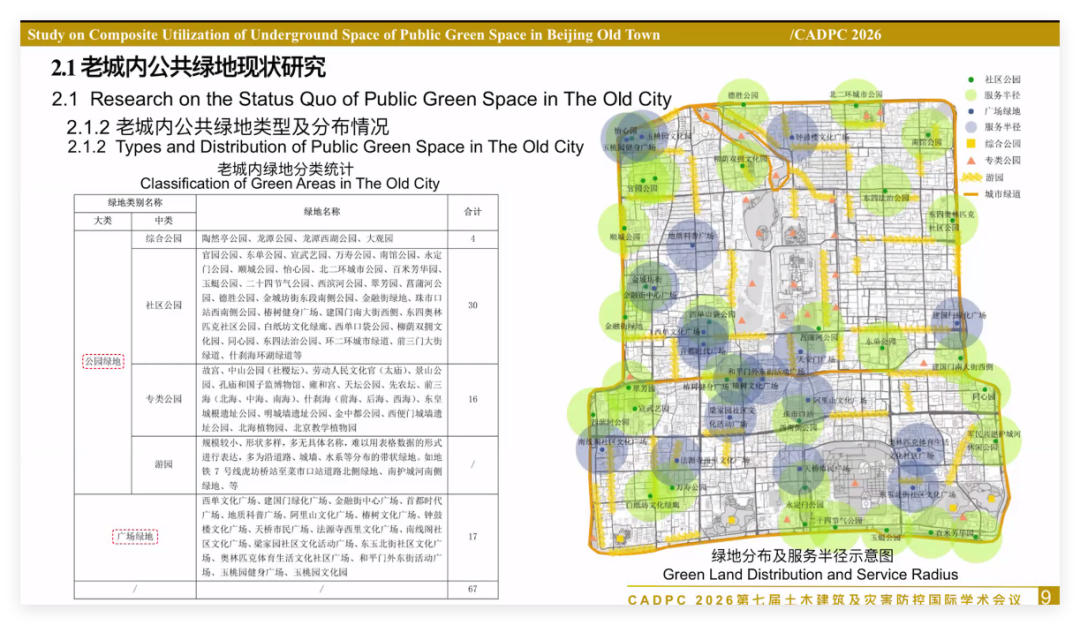The height and width of the screenshot is (625, 1080).
Task: Select the orange triangle 专类公园 legend icon
Action: click(x=970, y=160)
